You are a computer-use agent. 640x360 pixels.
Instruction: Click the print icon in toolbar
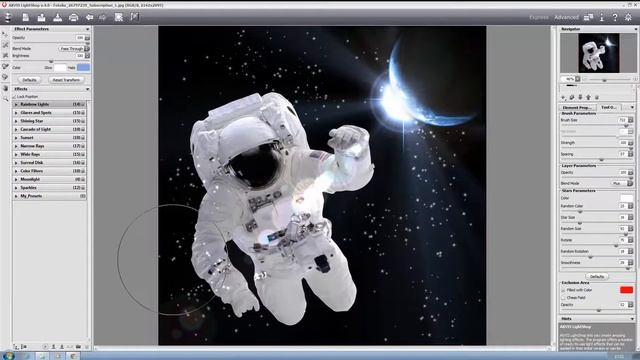[x=73, y=17]
